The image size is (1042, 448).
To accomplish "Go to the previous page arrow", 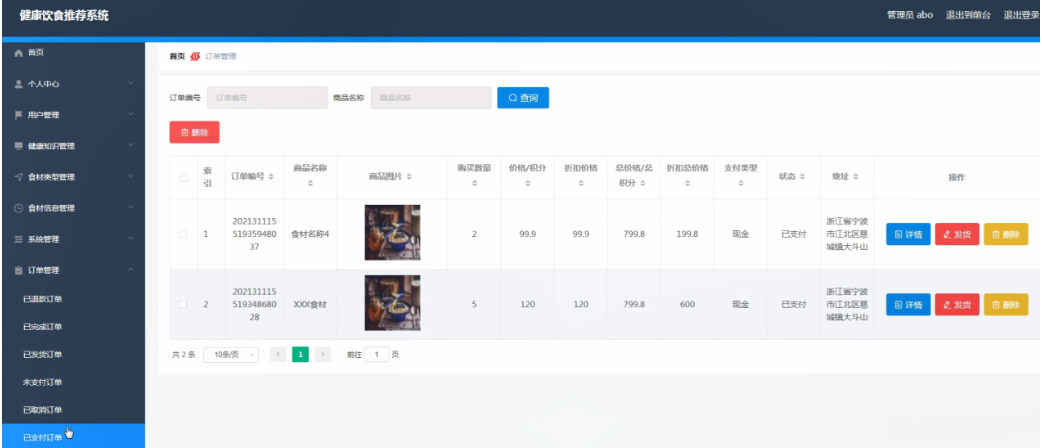I will 278,354.
